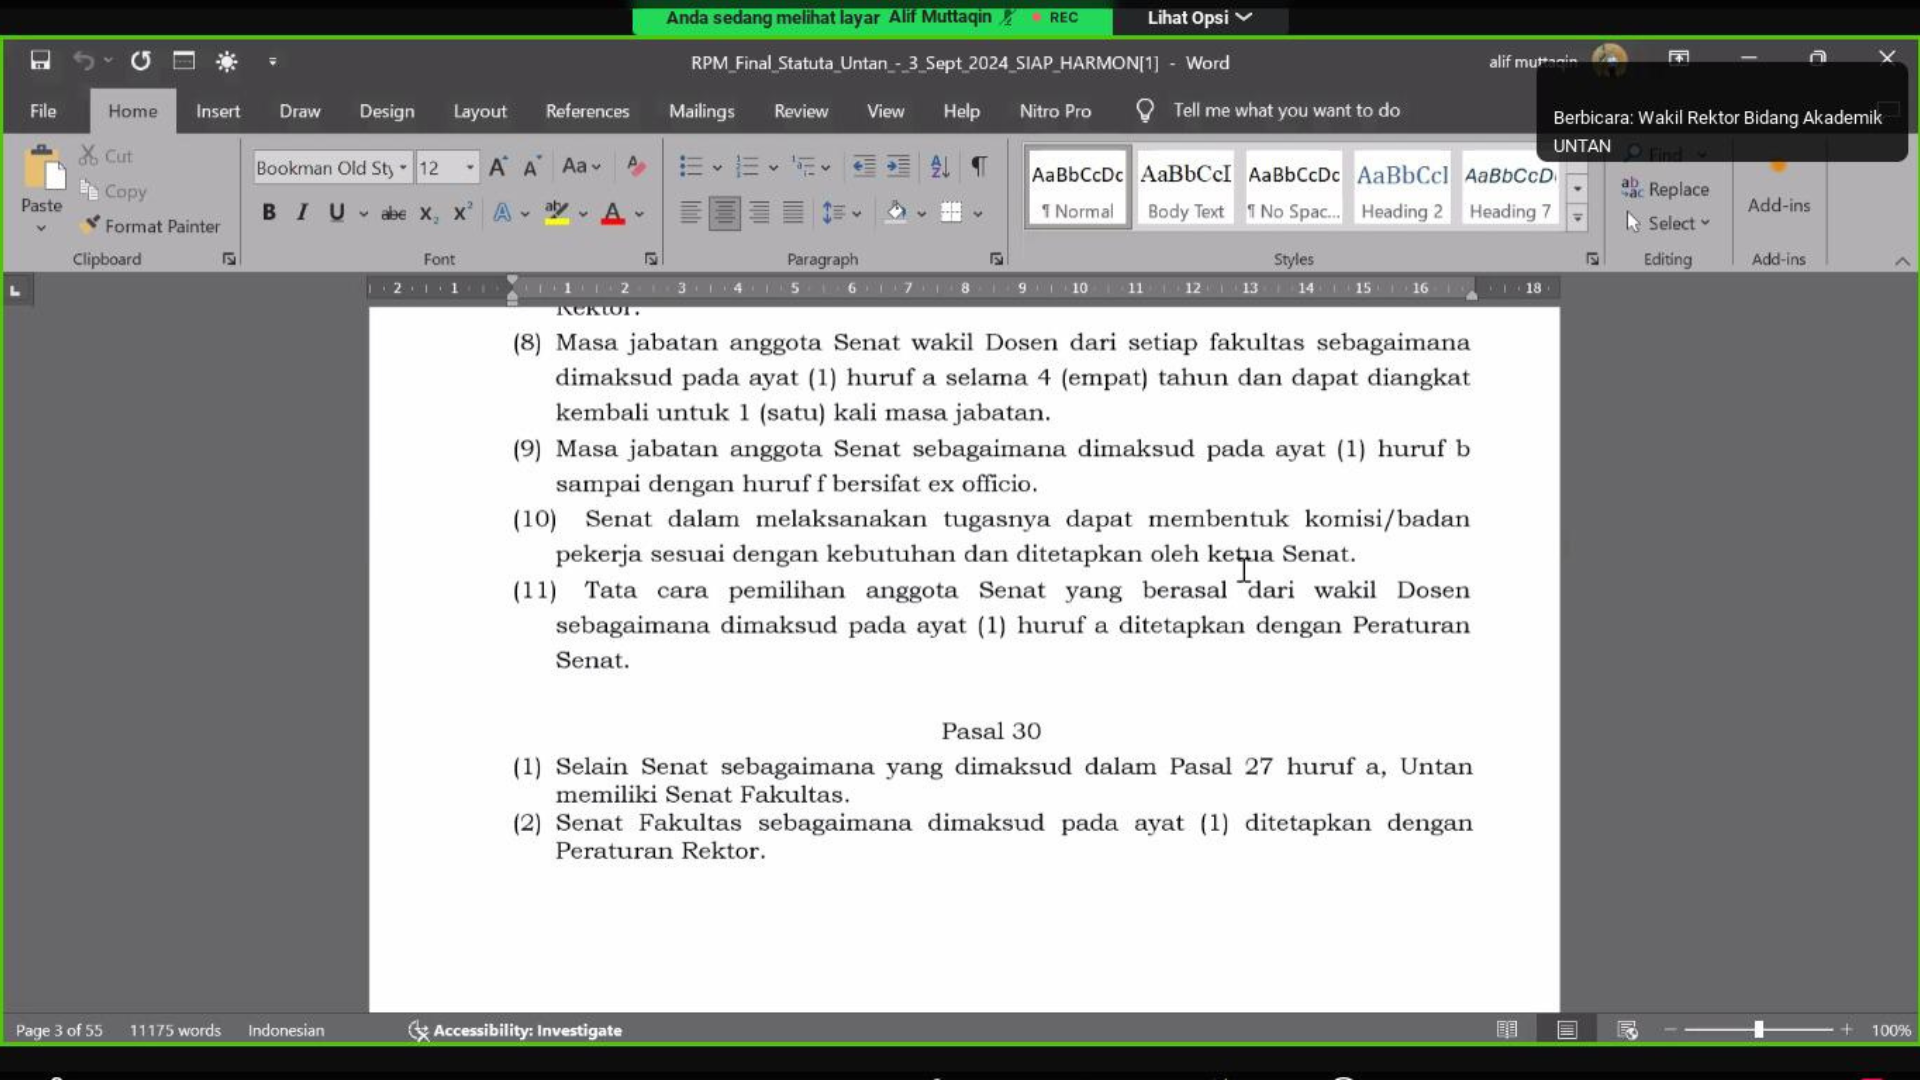Apply the Heading 2 style
1920x1080 pixels.
pos(1402,188)
